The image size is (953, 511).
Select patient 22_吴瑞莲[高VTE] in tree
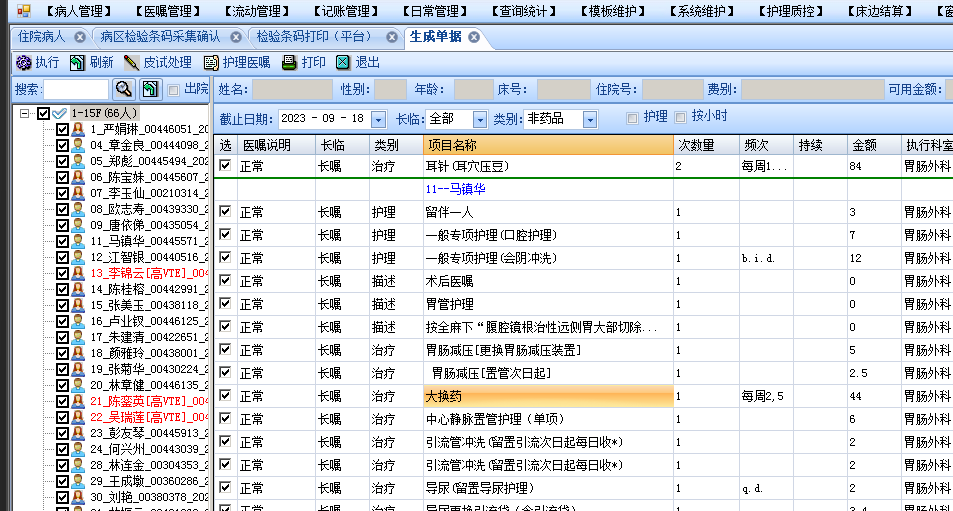(x=149, y=417)
